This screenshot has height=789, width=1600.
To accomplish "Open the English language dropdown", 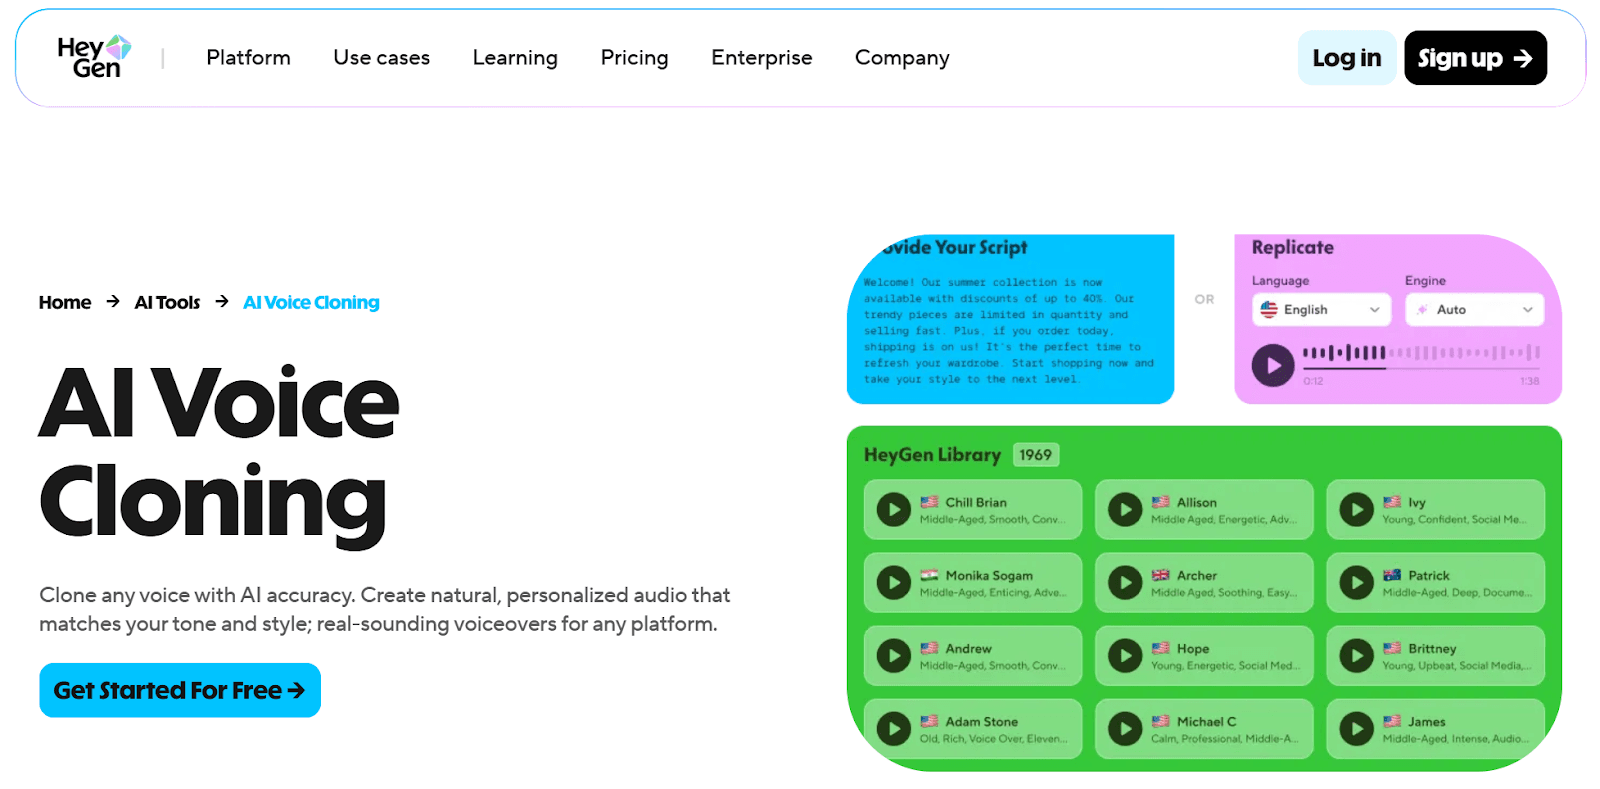I will (1321, 310).
